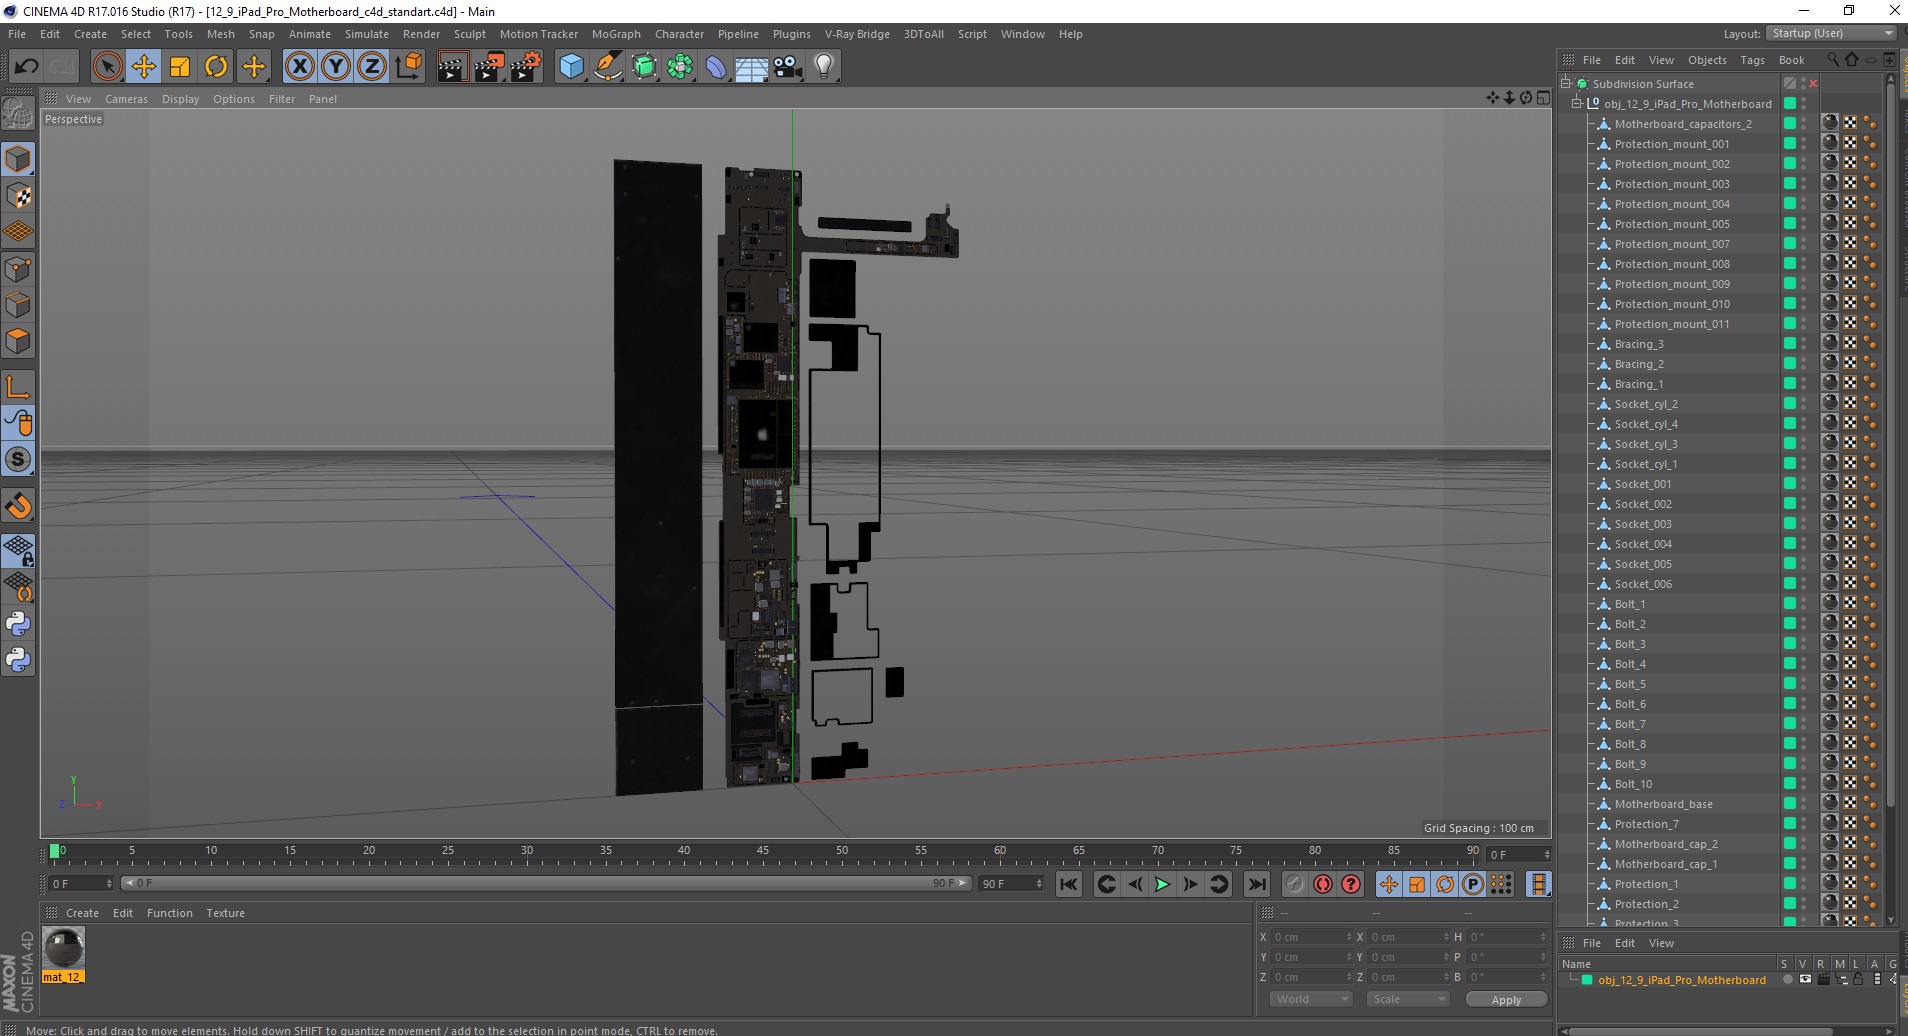Render active view clapperboard icon
The width and height of the screenshot is (1908, 1036).
[452, 67]
